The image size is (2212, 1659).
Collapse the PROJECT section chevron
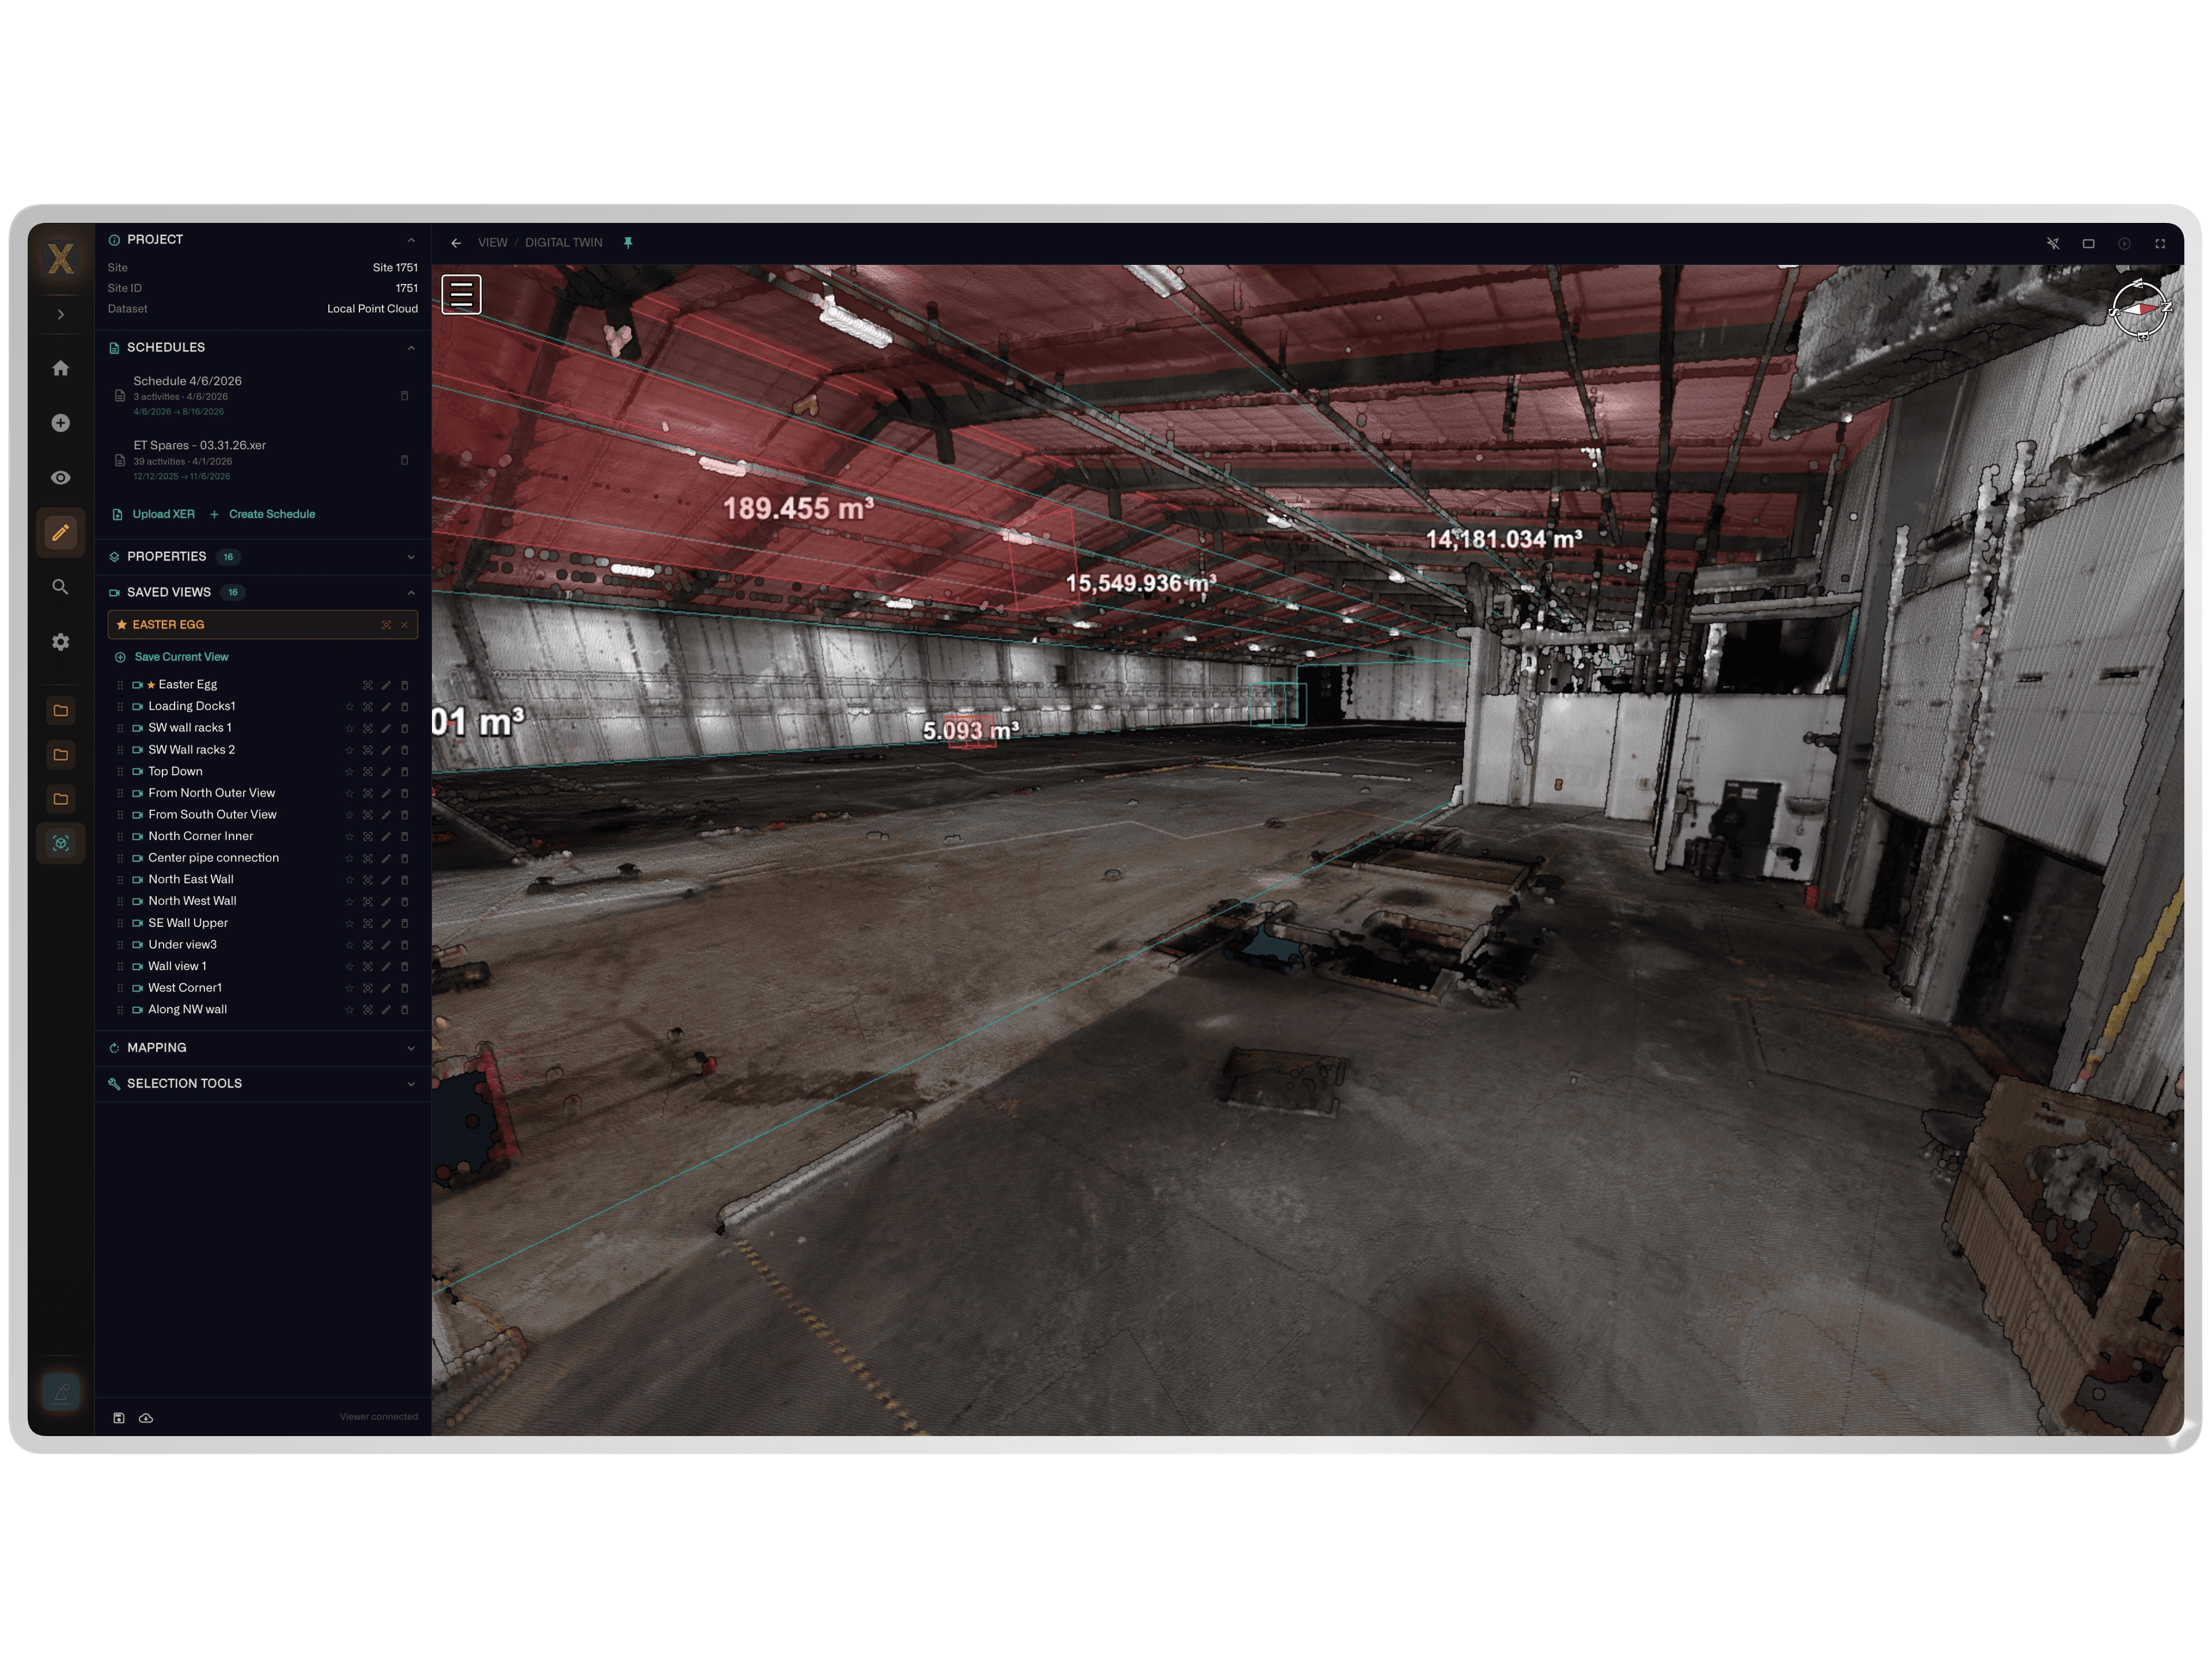411,240
